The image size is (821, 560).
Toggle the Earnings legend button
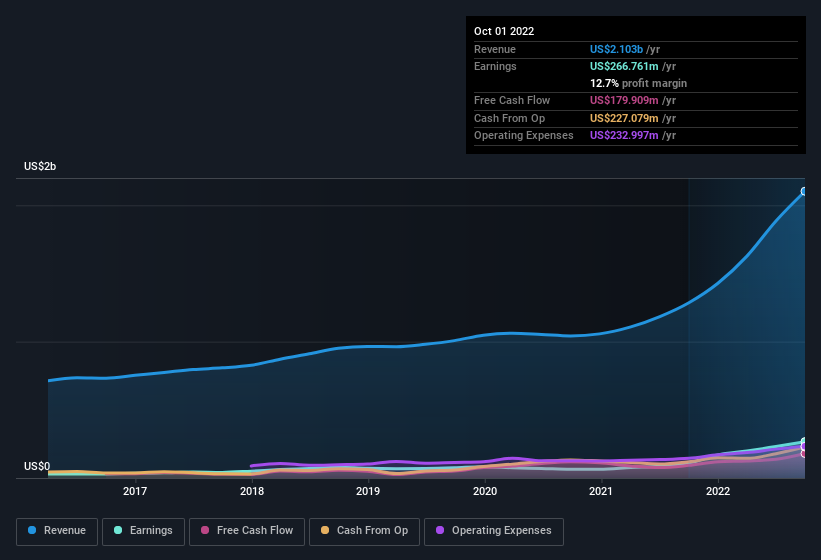143,532
